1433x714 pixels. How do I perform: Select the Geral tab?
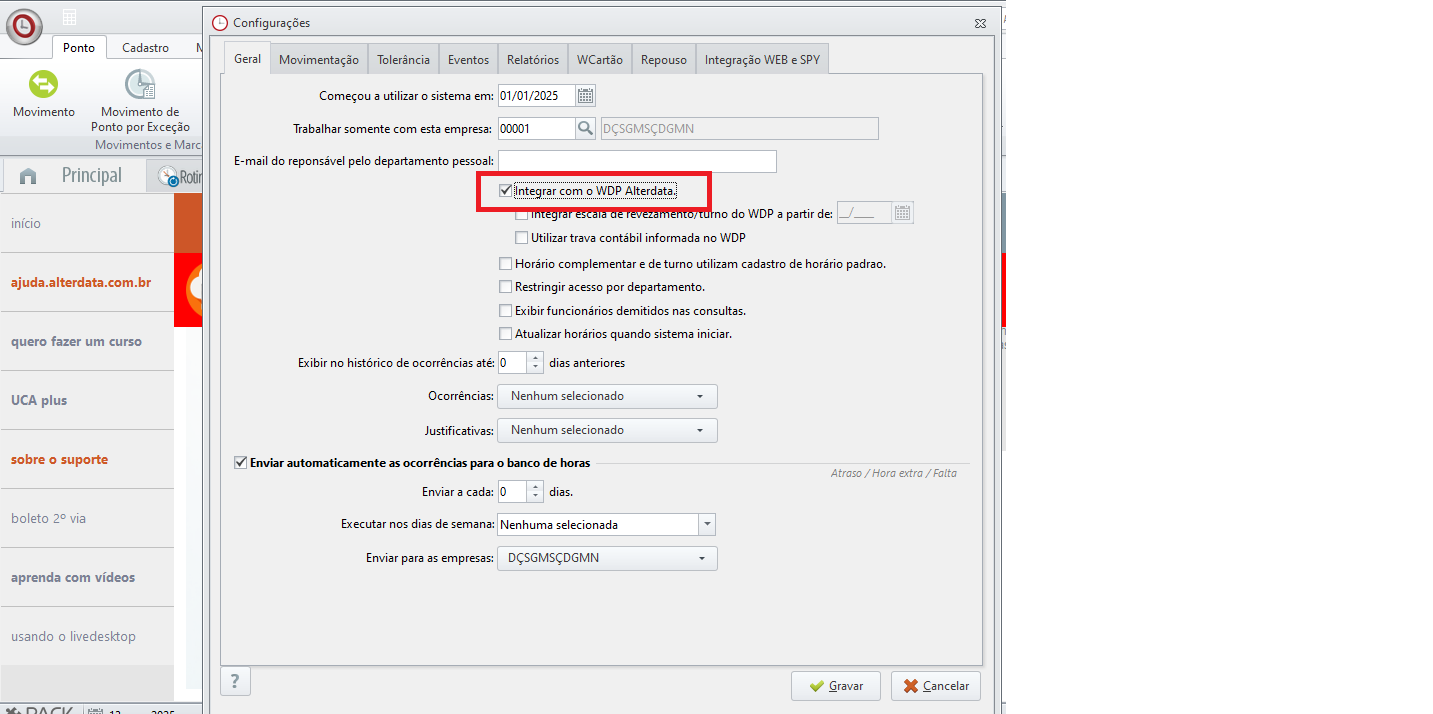[247, 58]
